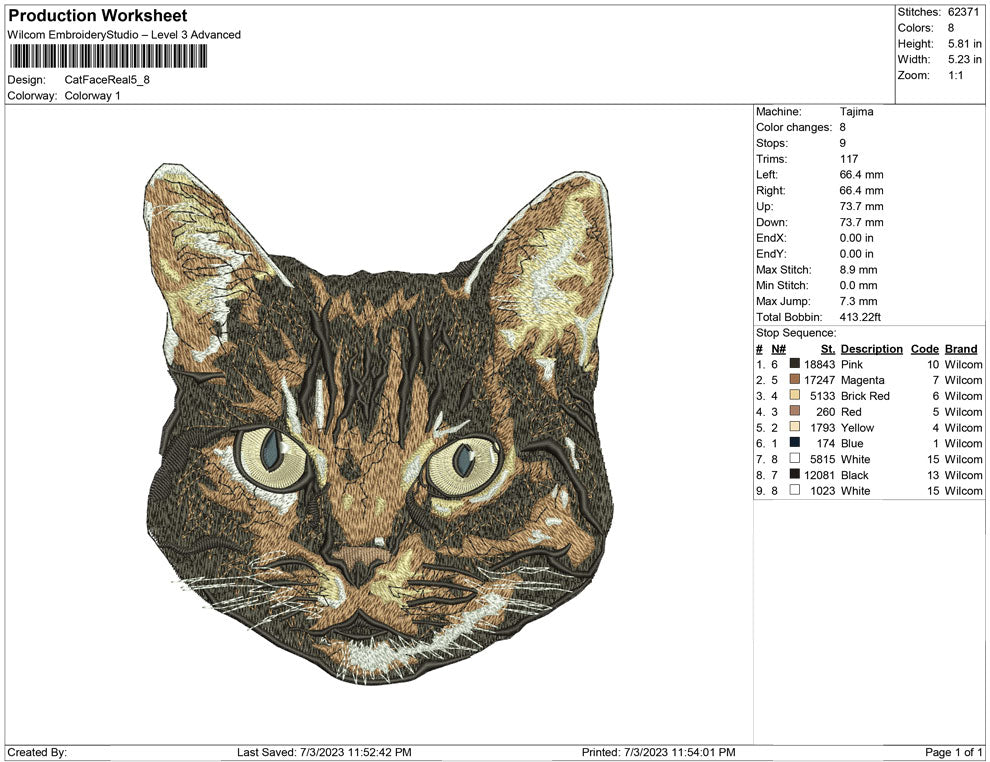Select the White swatch in row 9
This screenshot has height=762, width=990.
(795, 491)
